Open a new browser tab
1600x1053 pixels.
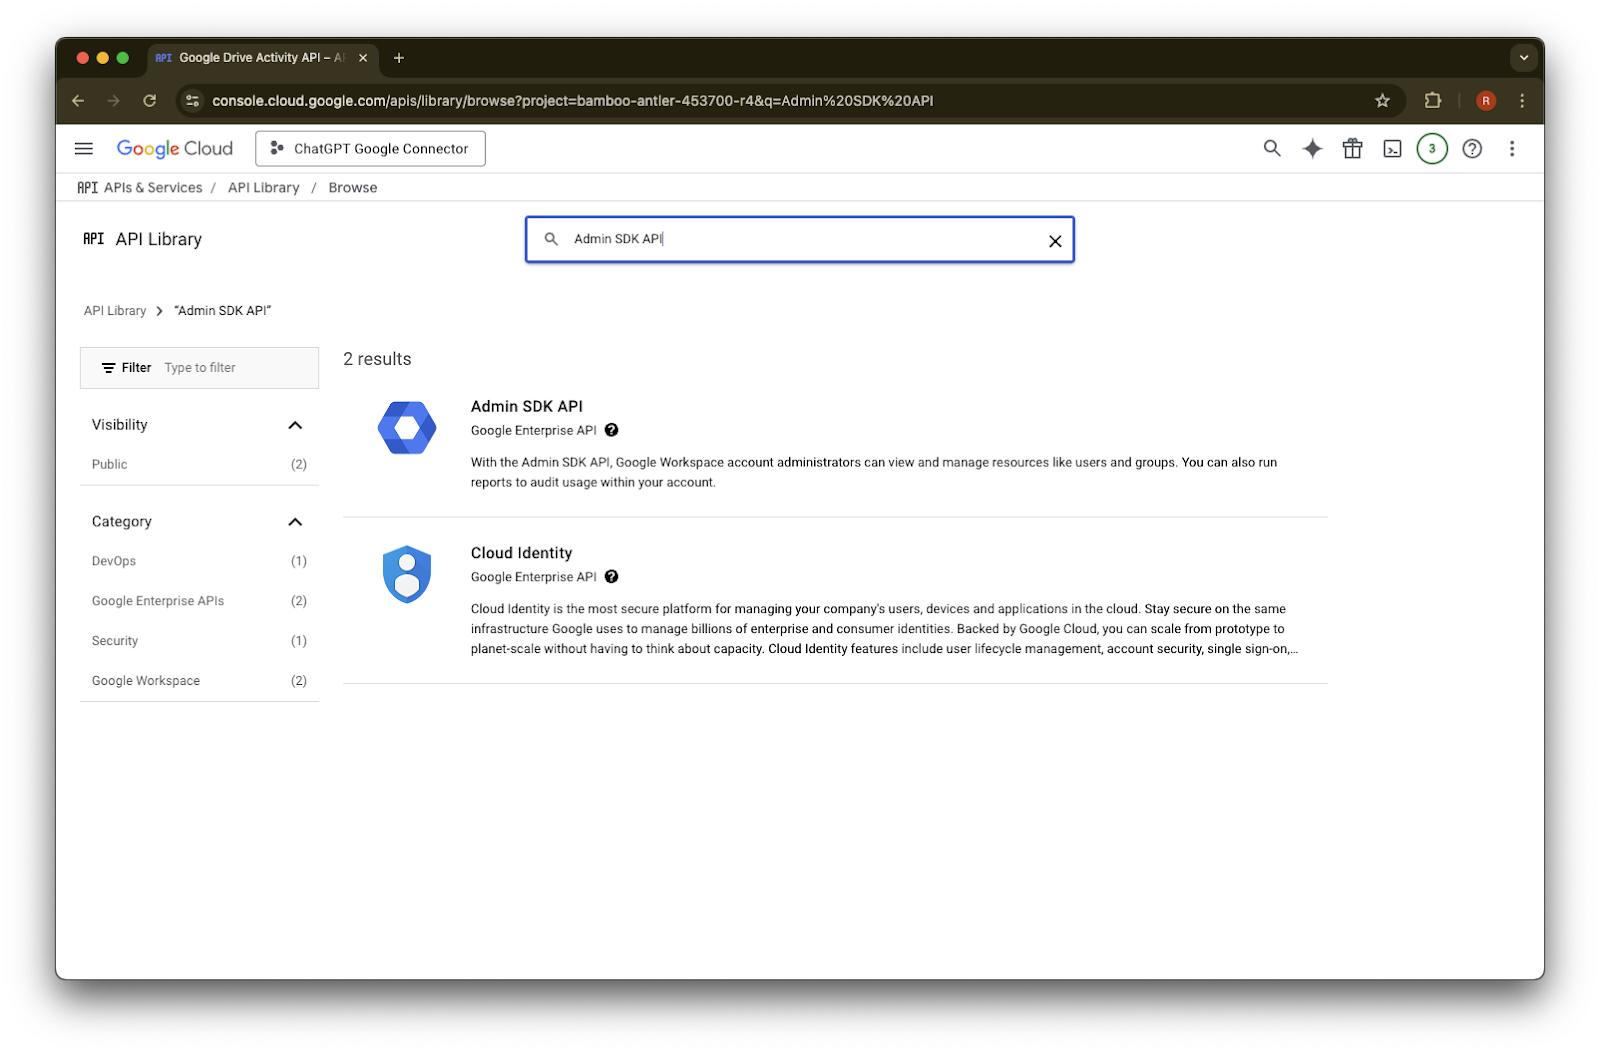pos(399,58)
